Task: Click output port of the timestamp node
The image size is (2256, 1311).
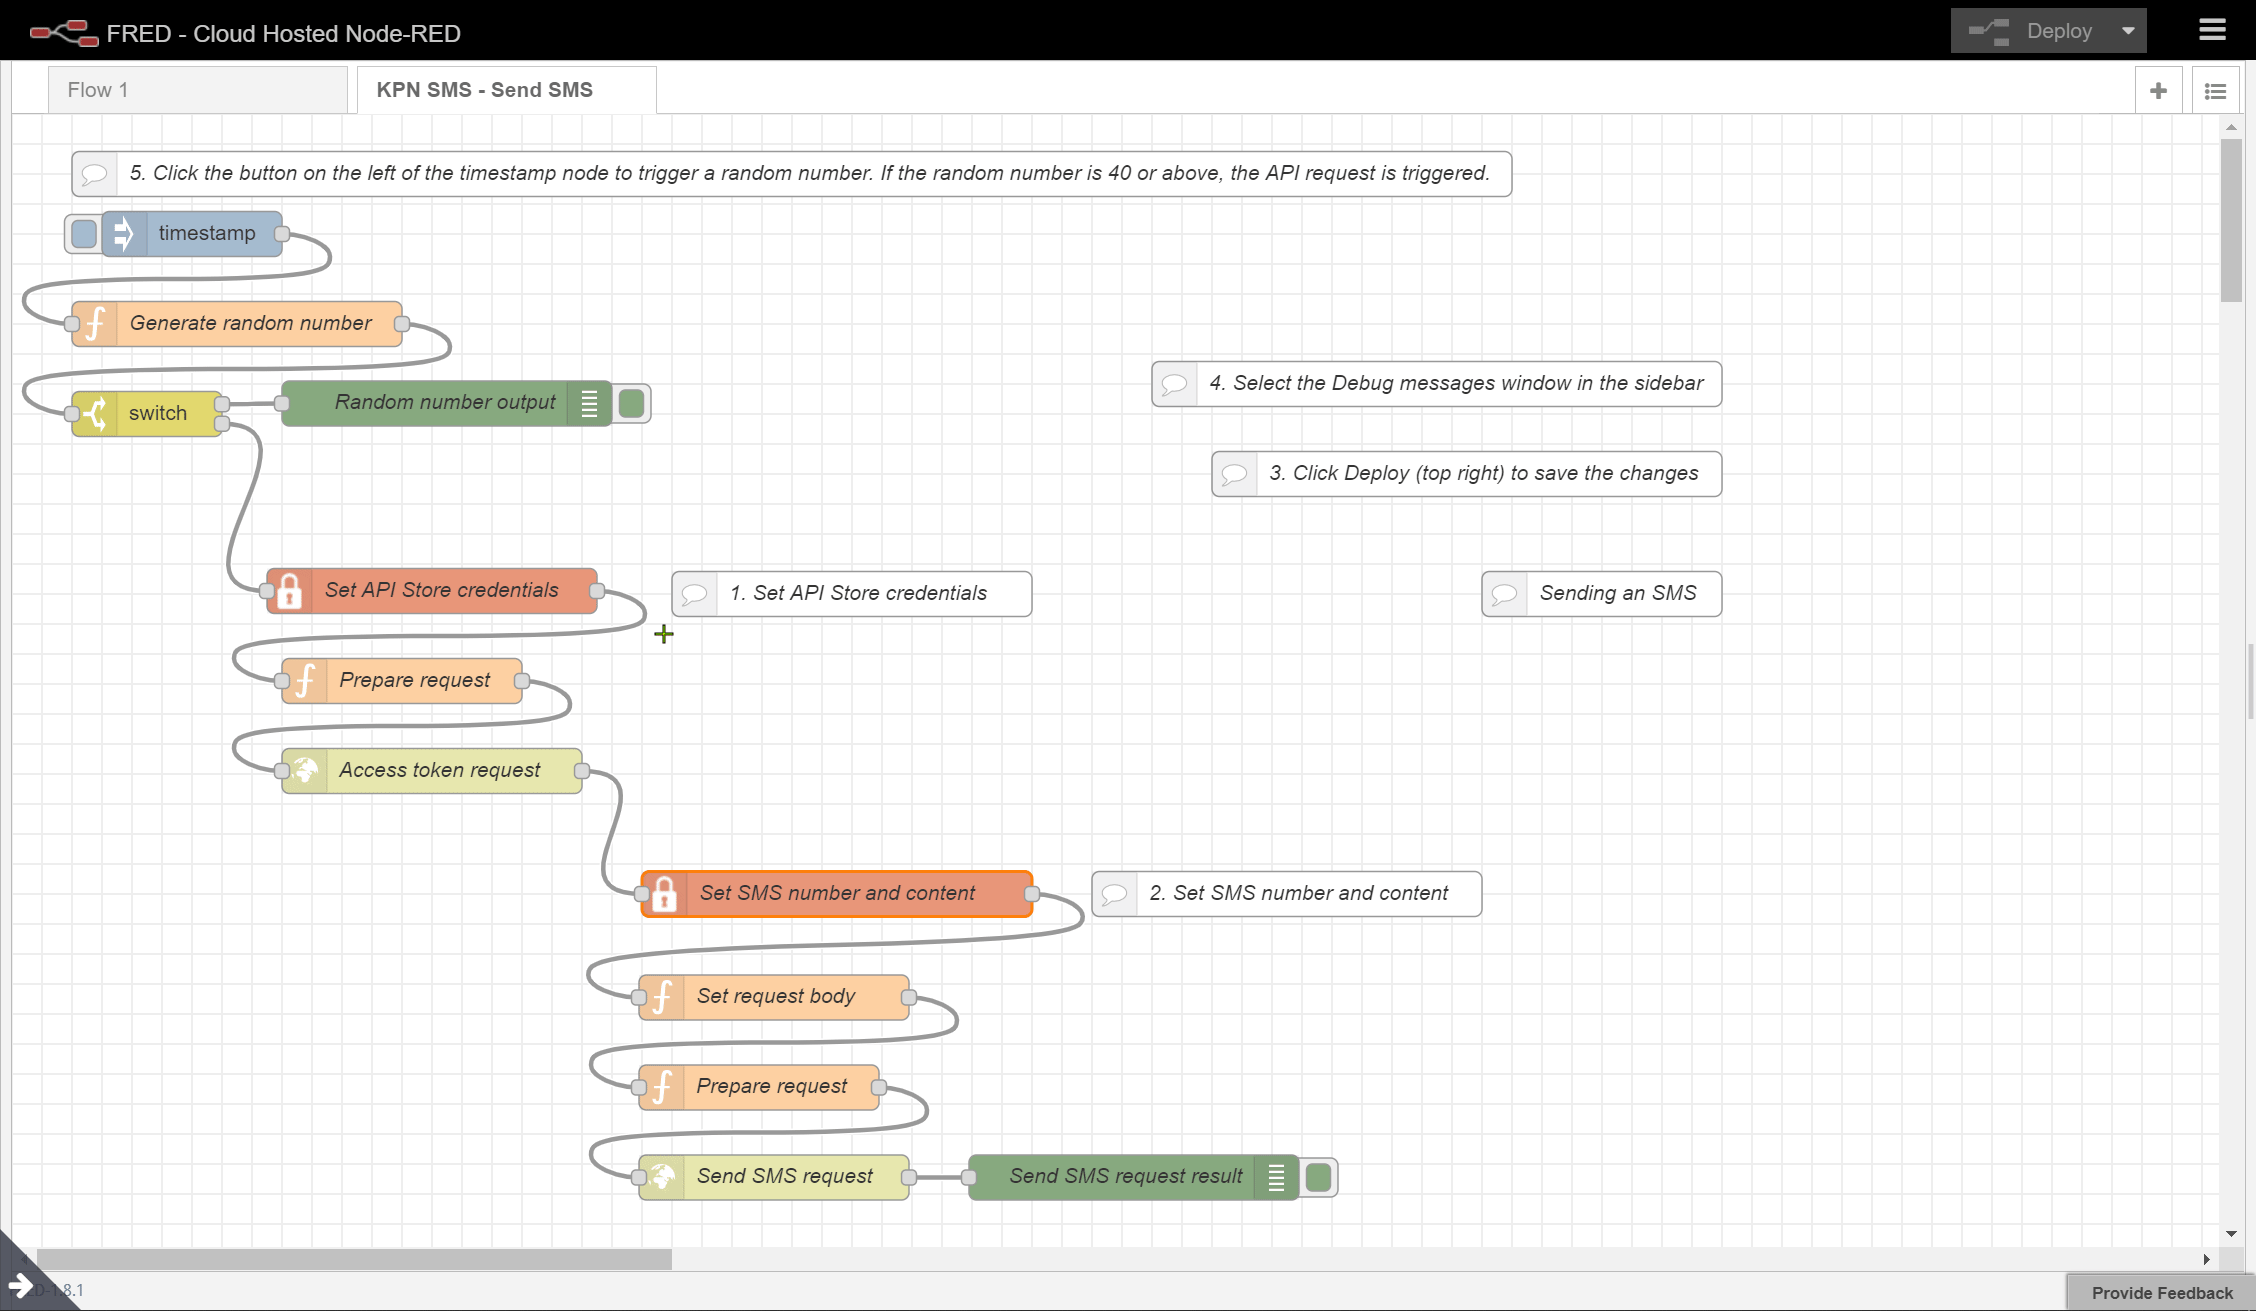Action: click(282, 234)
